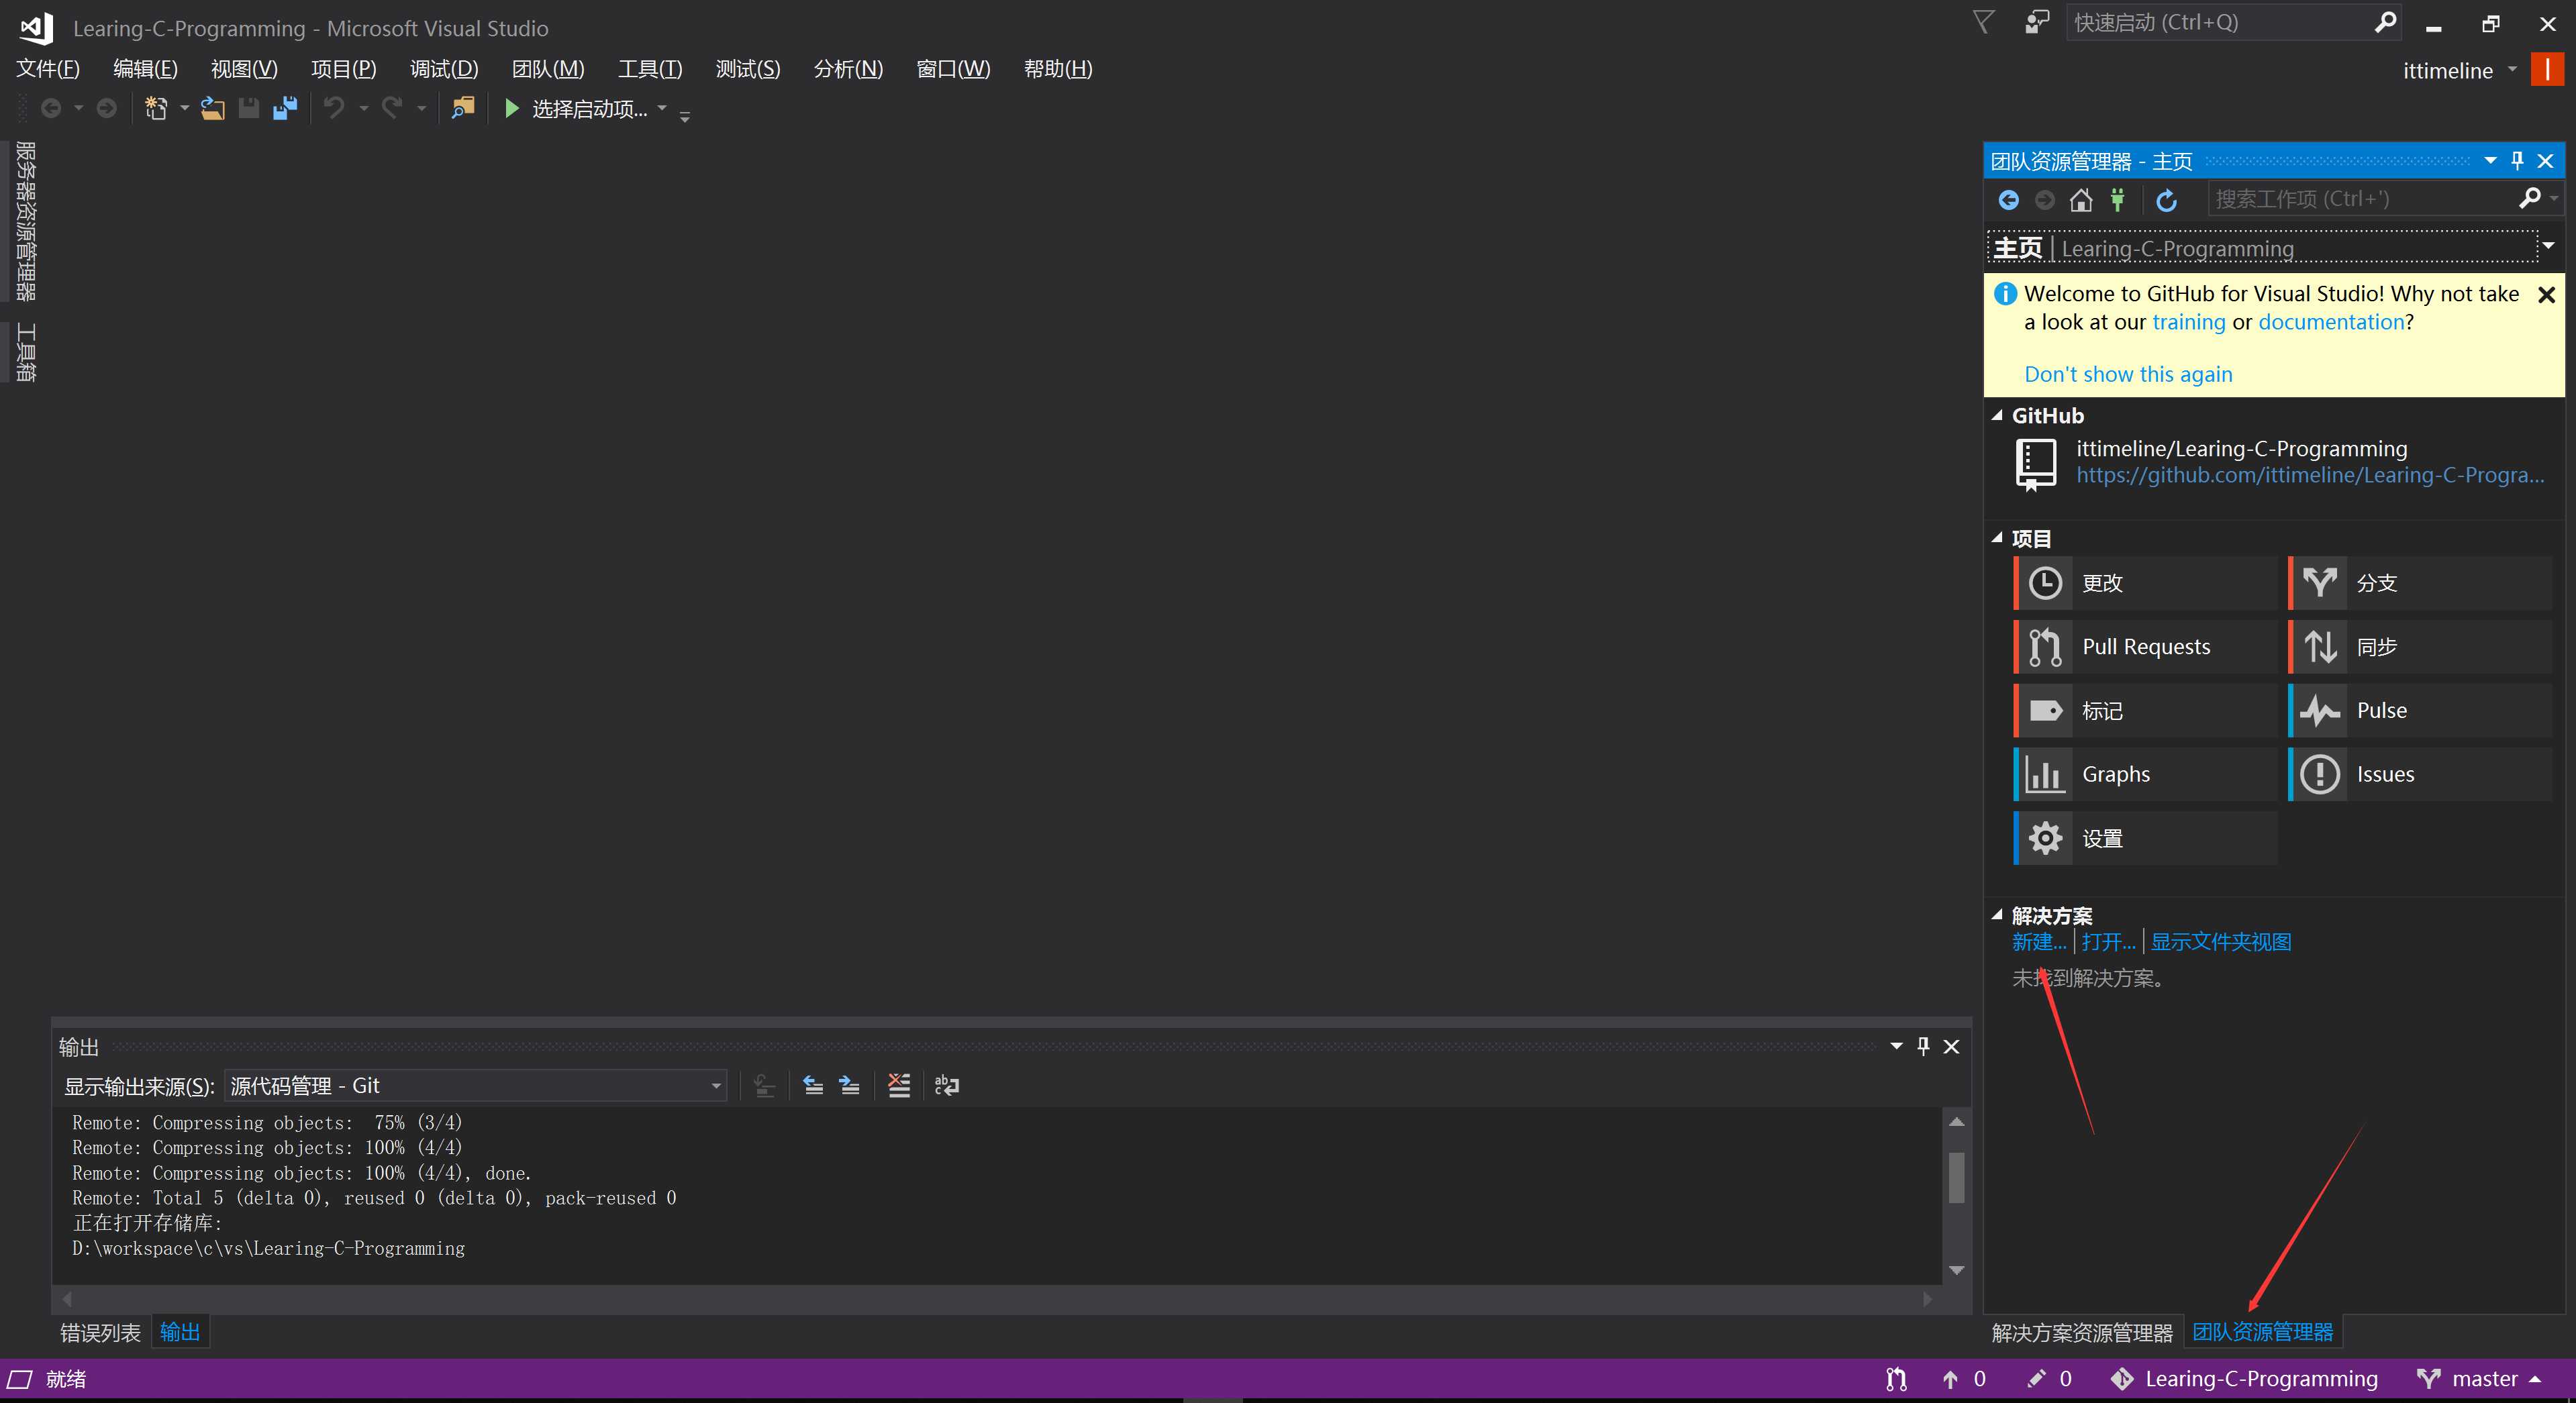This screenshot has width=2576, height=1403.
Task: Toggle word wrap in output window
Action: point(946,1085)
